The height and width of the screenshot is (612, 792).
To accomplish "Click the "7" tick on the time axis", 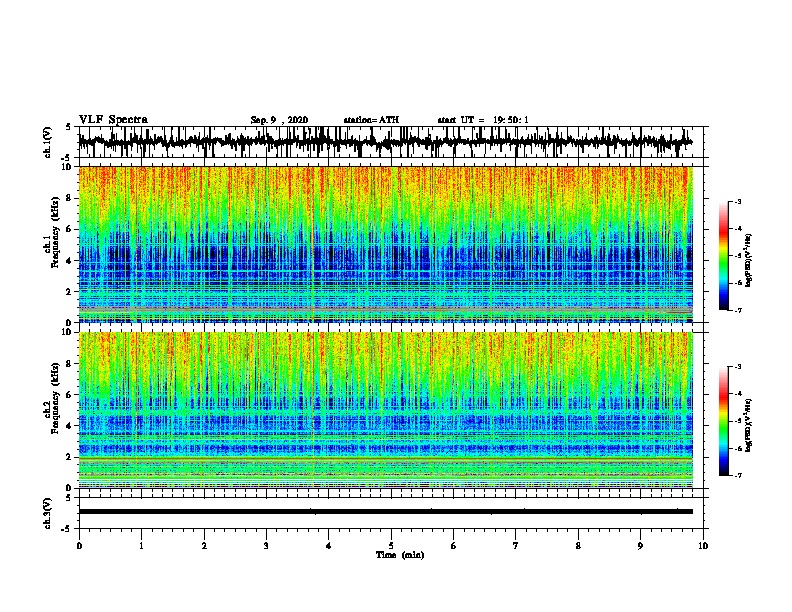I will (516, 546).
